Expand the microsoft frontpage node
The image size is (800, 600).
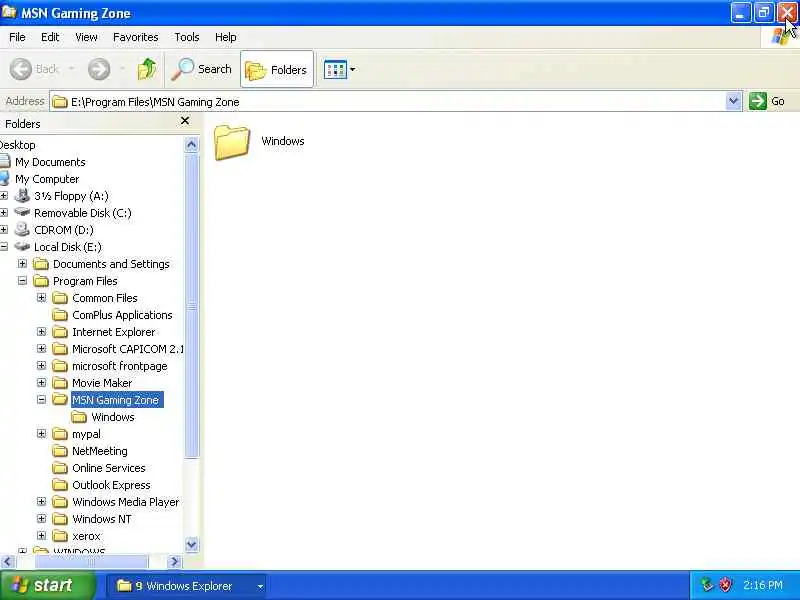pyautogui.click(x=41, y=366)
